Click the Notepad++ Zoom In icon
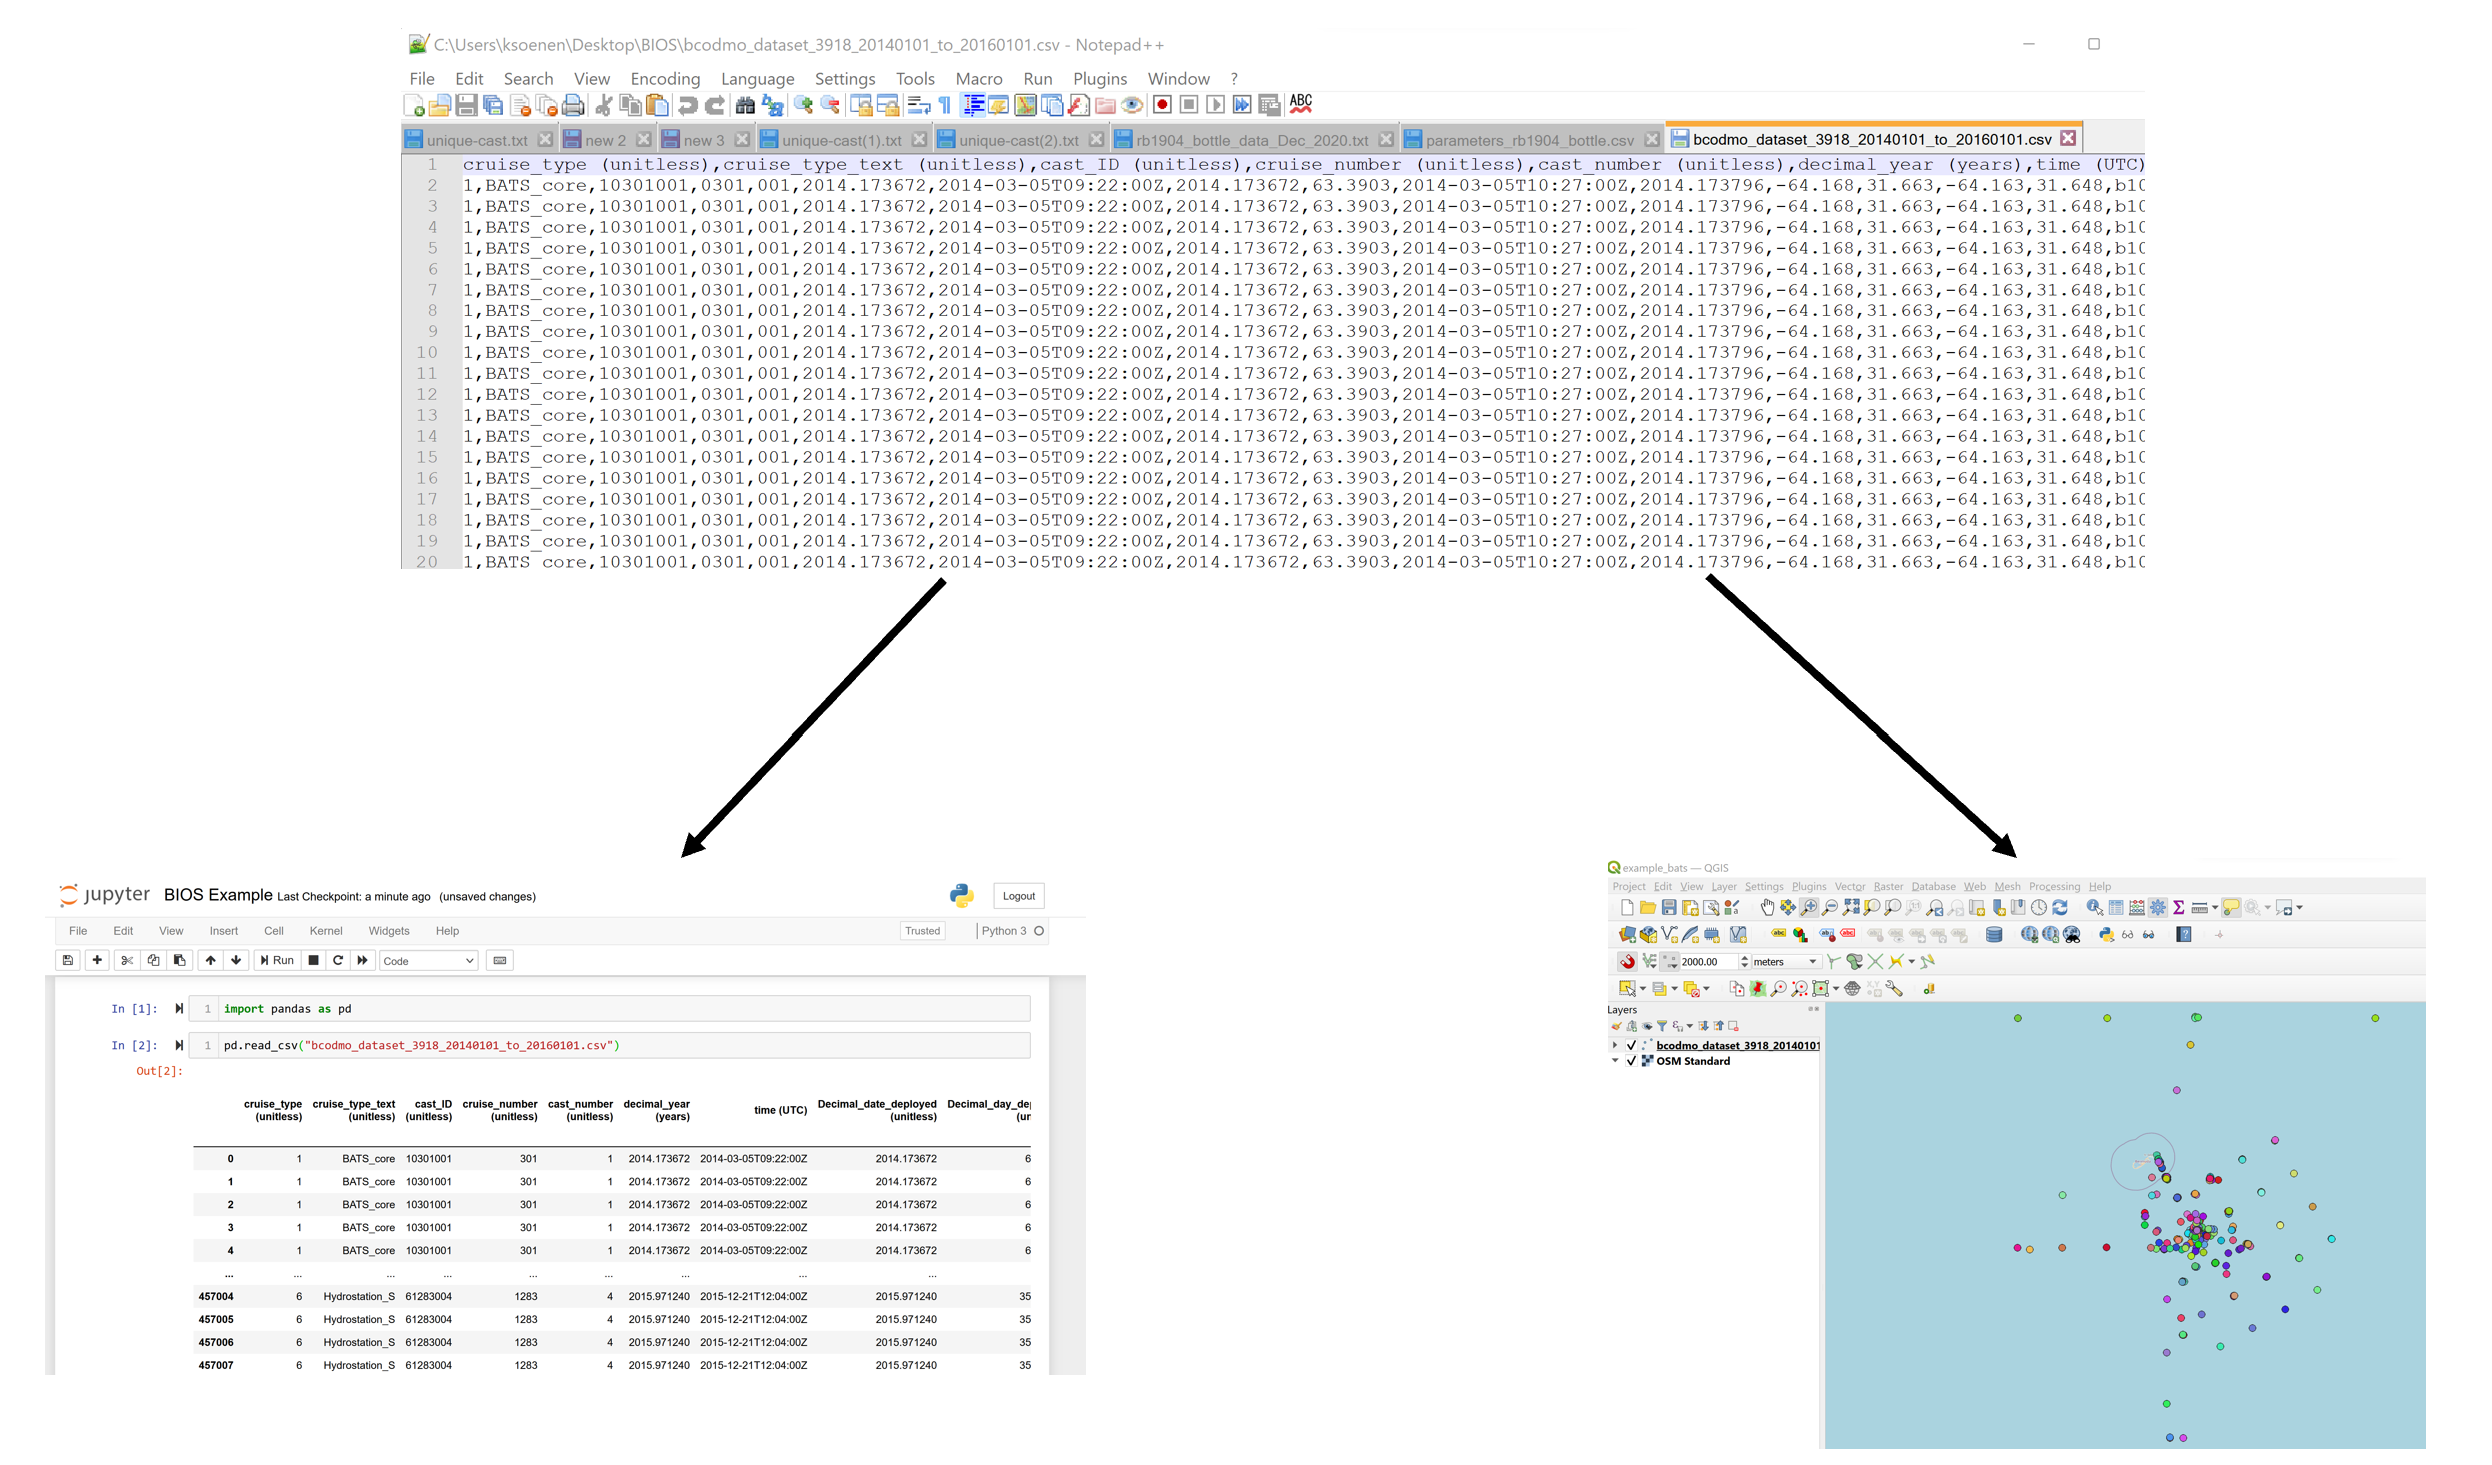This screenshot has width=2492, height=1465. point(802,105)
